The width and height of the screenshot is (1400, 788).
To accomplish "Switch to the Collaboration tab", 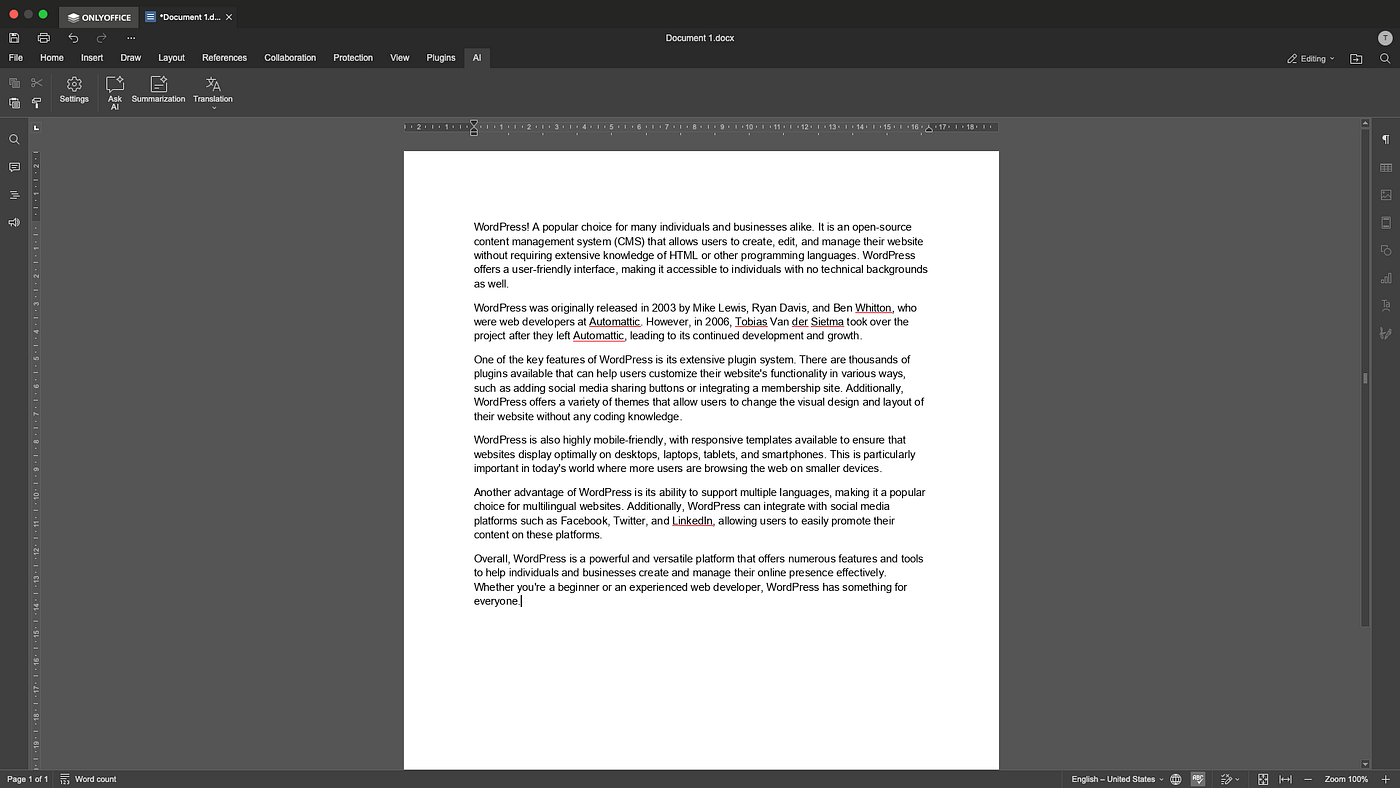I will click(290, 58).
